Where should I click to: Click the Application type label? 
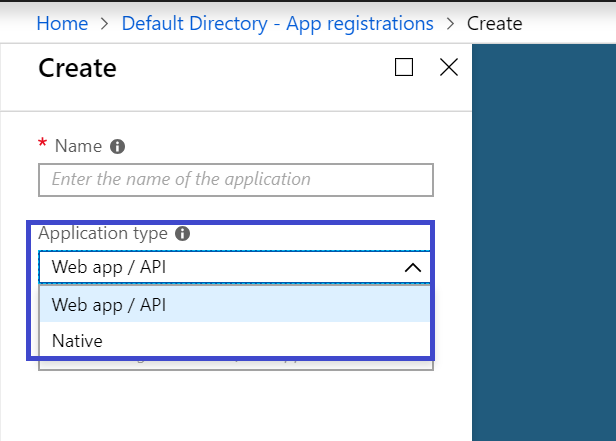102,233
